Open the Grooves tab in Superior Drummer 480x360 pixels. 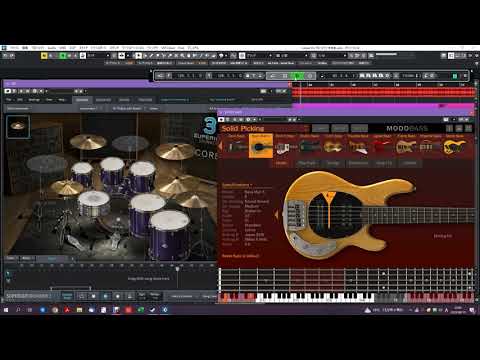pyautogui.click(x=103, y=100)
